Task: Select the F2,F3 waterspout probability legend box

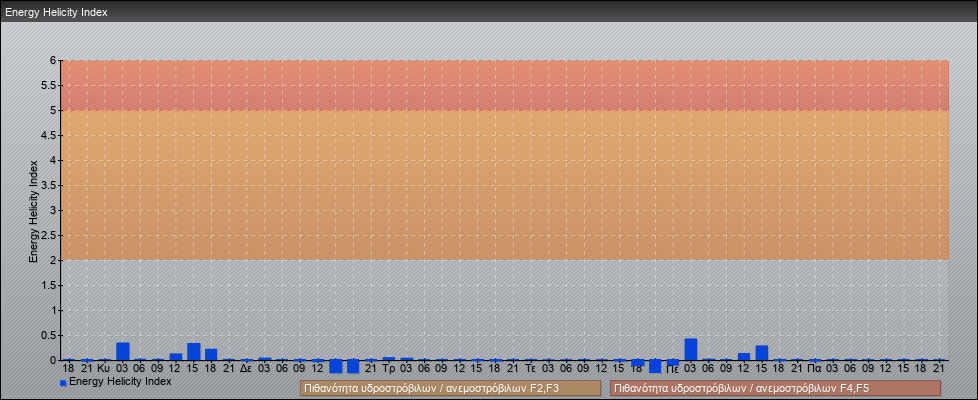Action: [x=450, y=388]
